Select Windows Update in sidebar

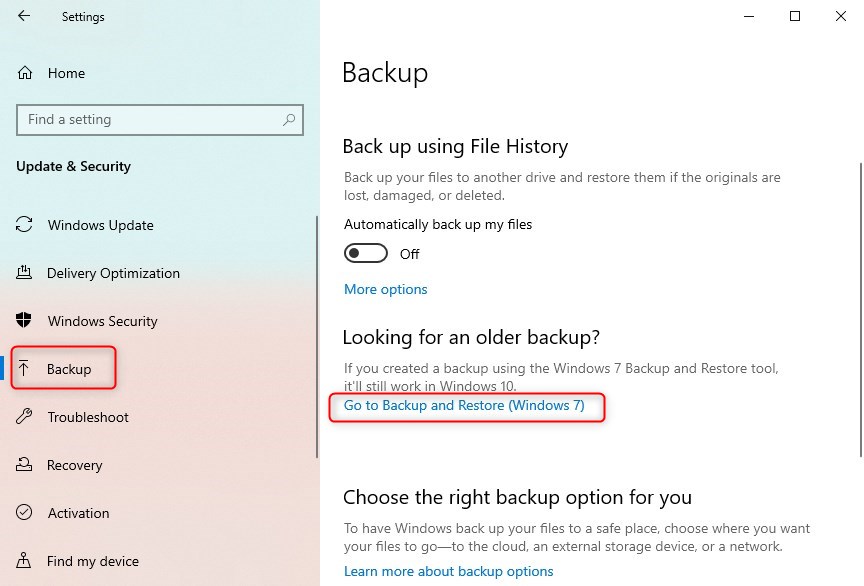tap(100, 225)
